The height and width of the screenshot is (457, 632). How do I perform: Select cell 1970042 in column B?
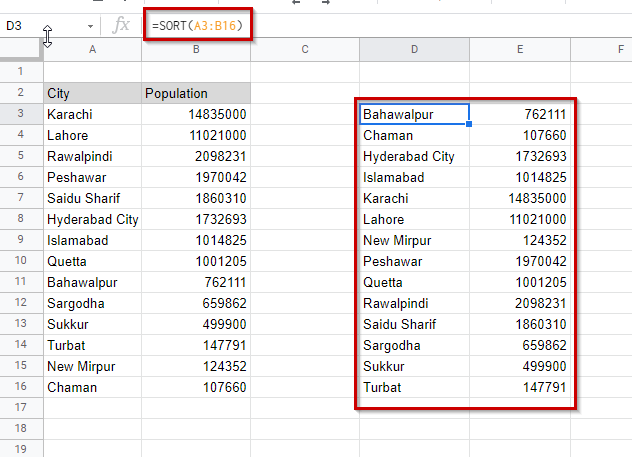[x=196, y=177]
